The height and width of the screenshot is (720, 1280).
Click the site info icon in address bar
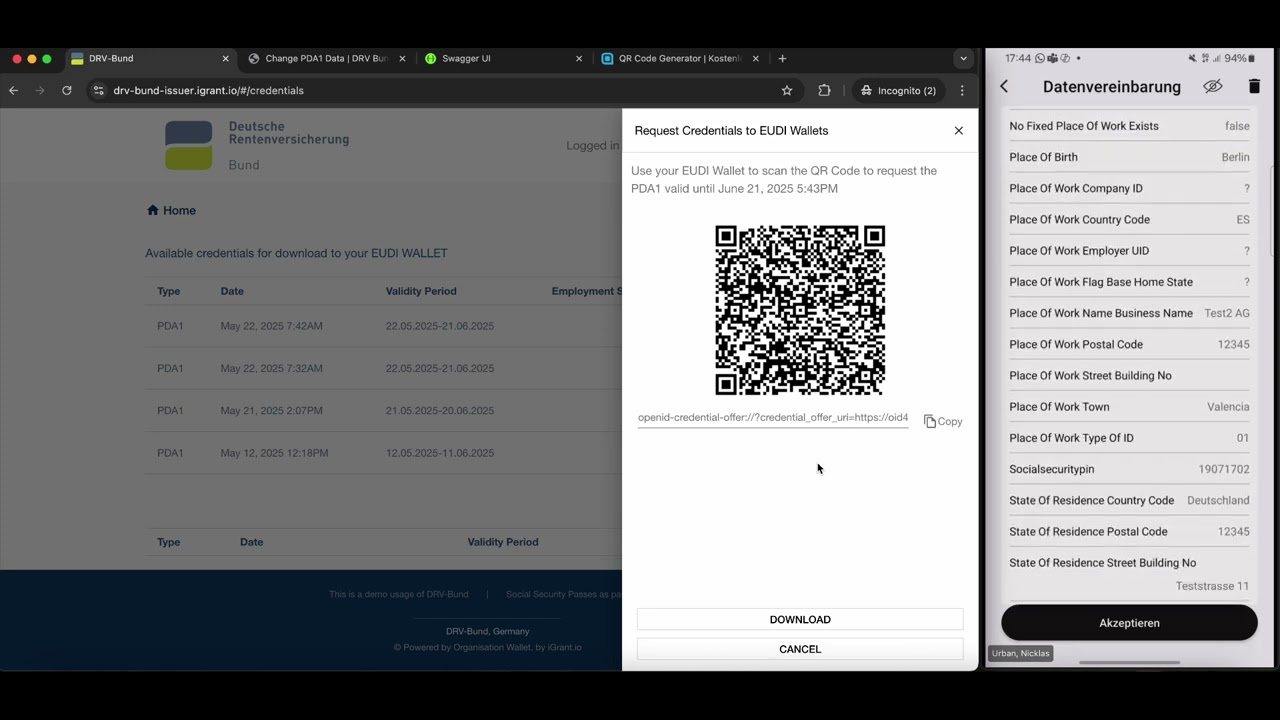tap(98, 90)
